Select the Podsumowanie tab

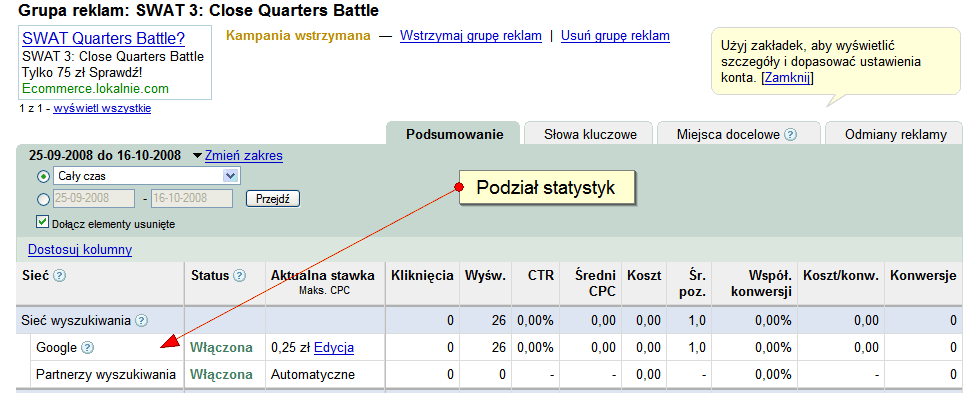click(454, 134)
